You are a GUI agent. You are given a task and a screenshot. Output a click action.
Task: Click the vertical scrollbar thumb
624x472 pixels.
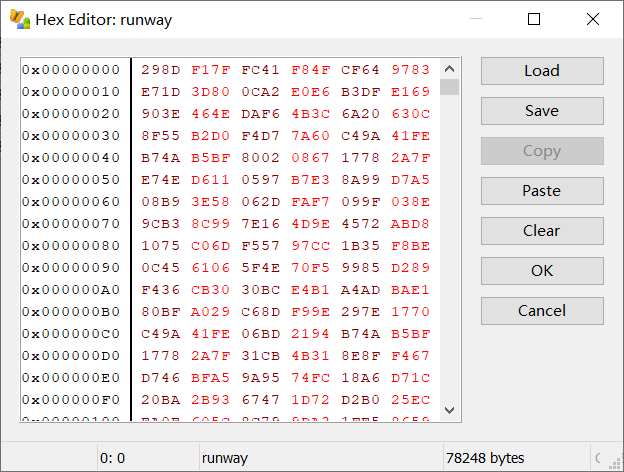point(449,87)
